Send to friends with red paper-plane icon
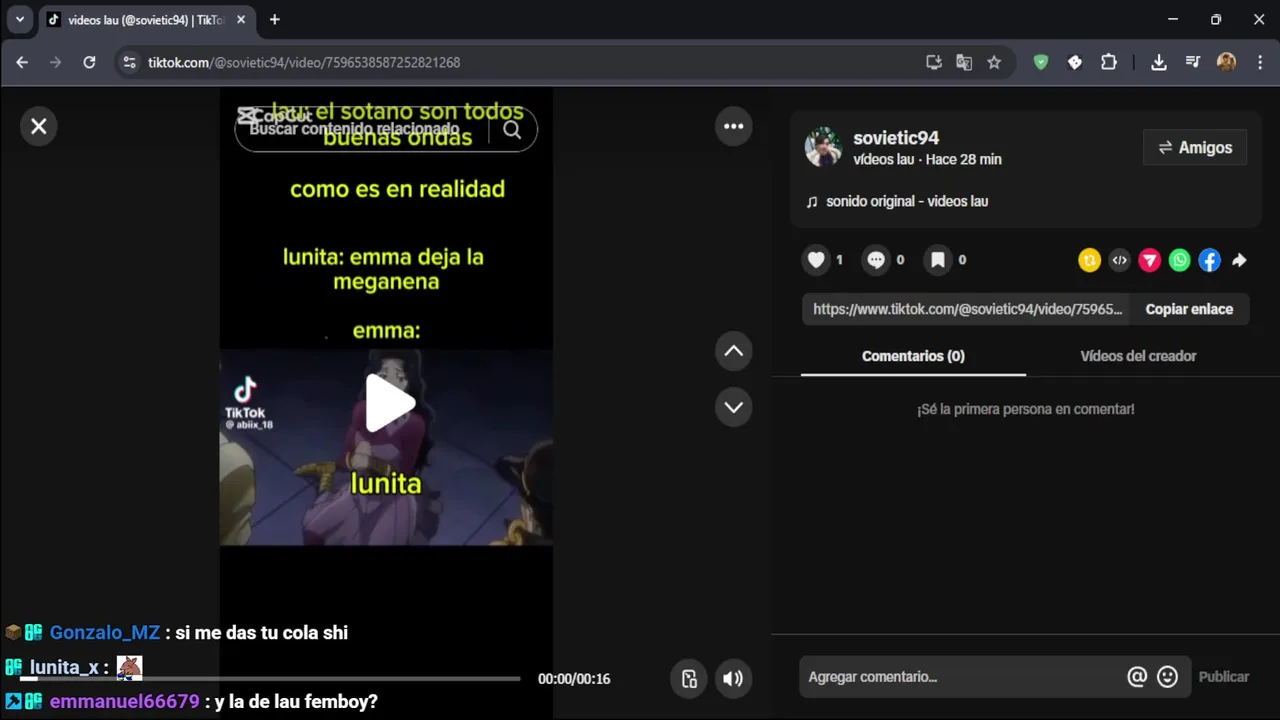The width and height of the screenshot is (1280, 720). click(1150, 260)
